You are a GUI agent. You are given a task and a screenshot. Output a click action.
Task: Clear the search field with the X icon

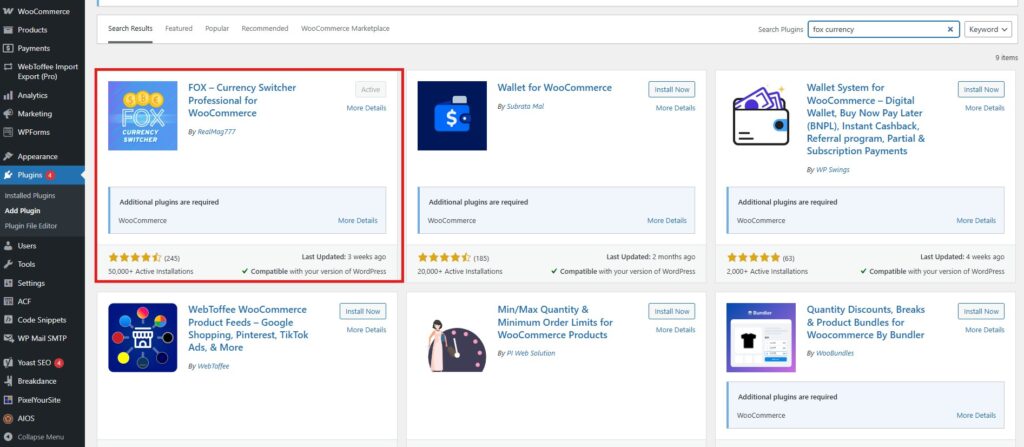[950, 29]
